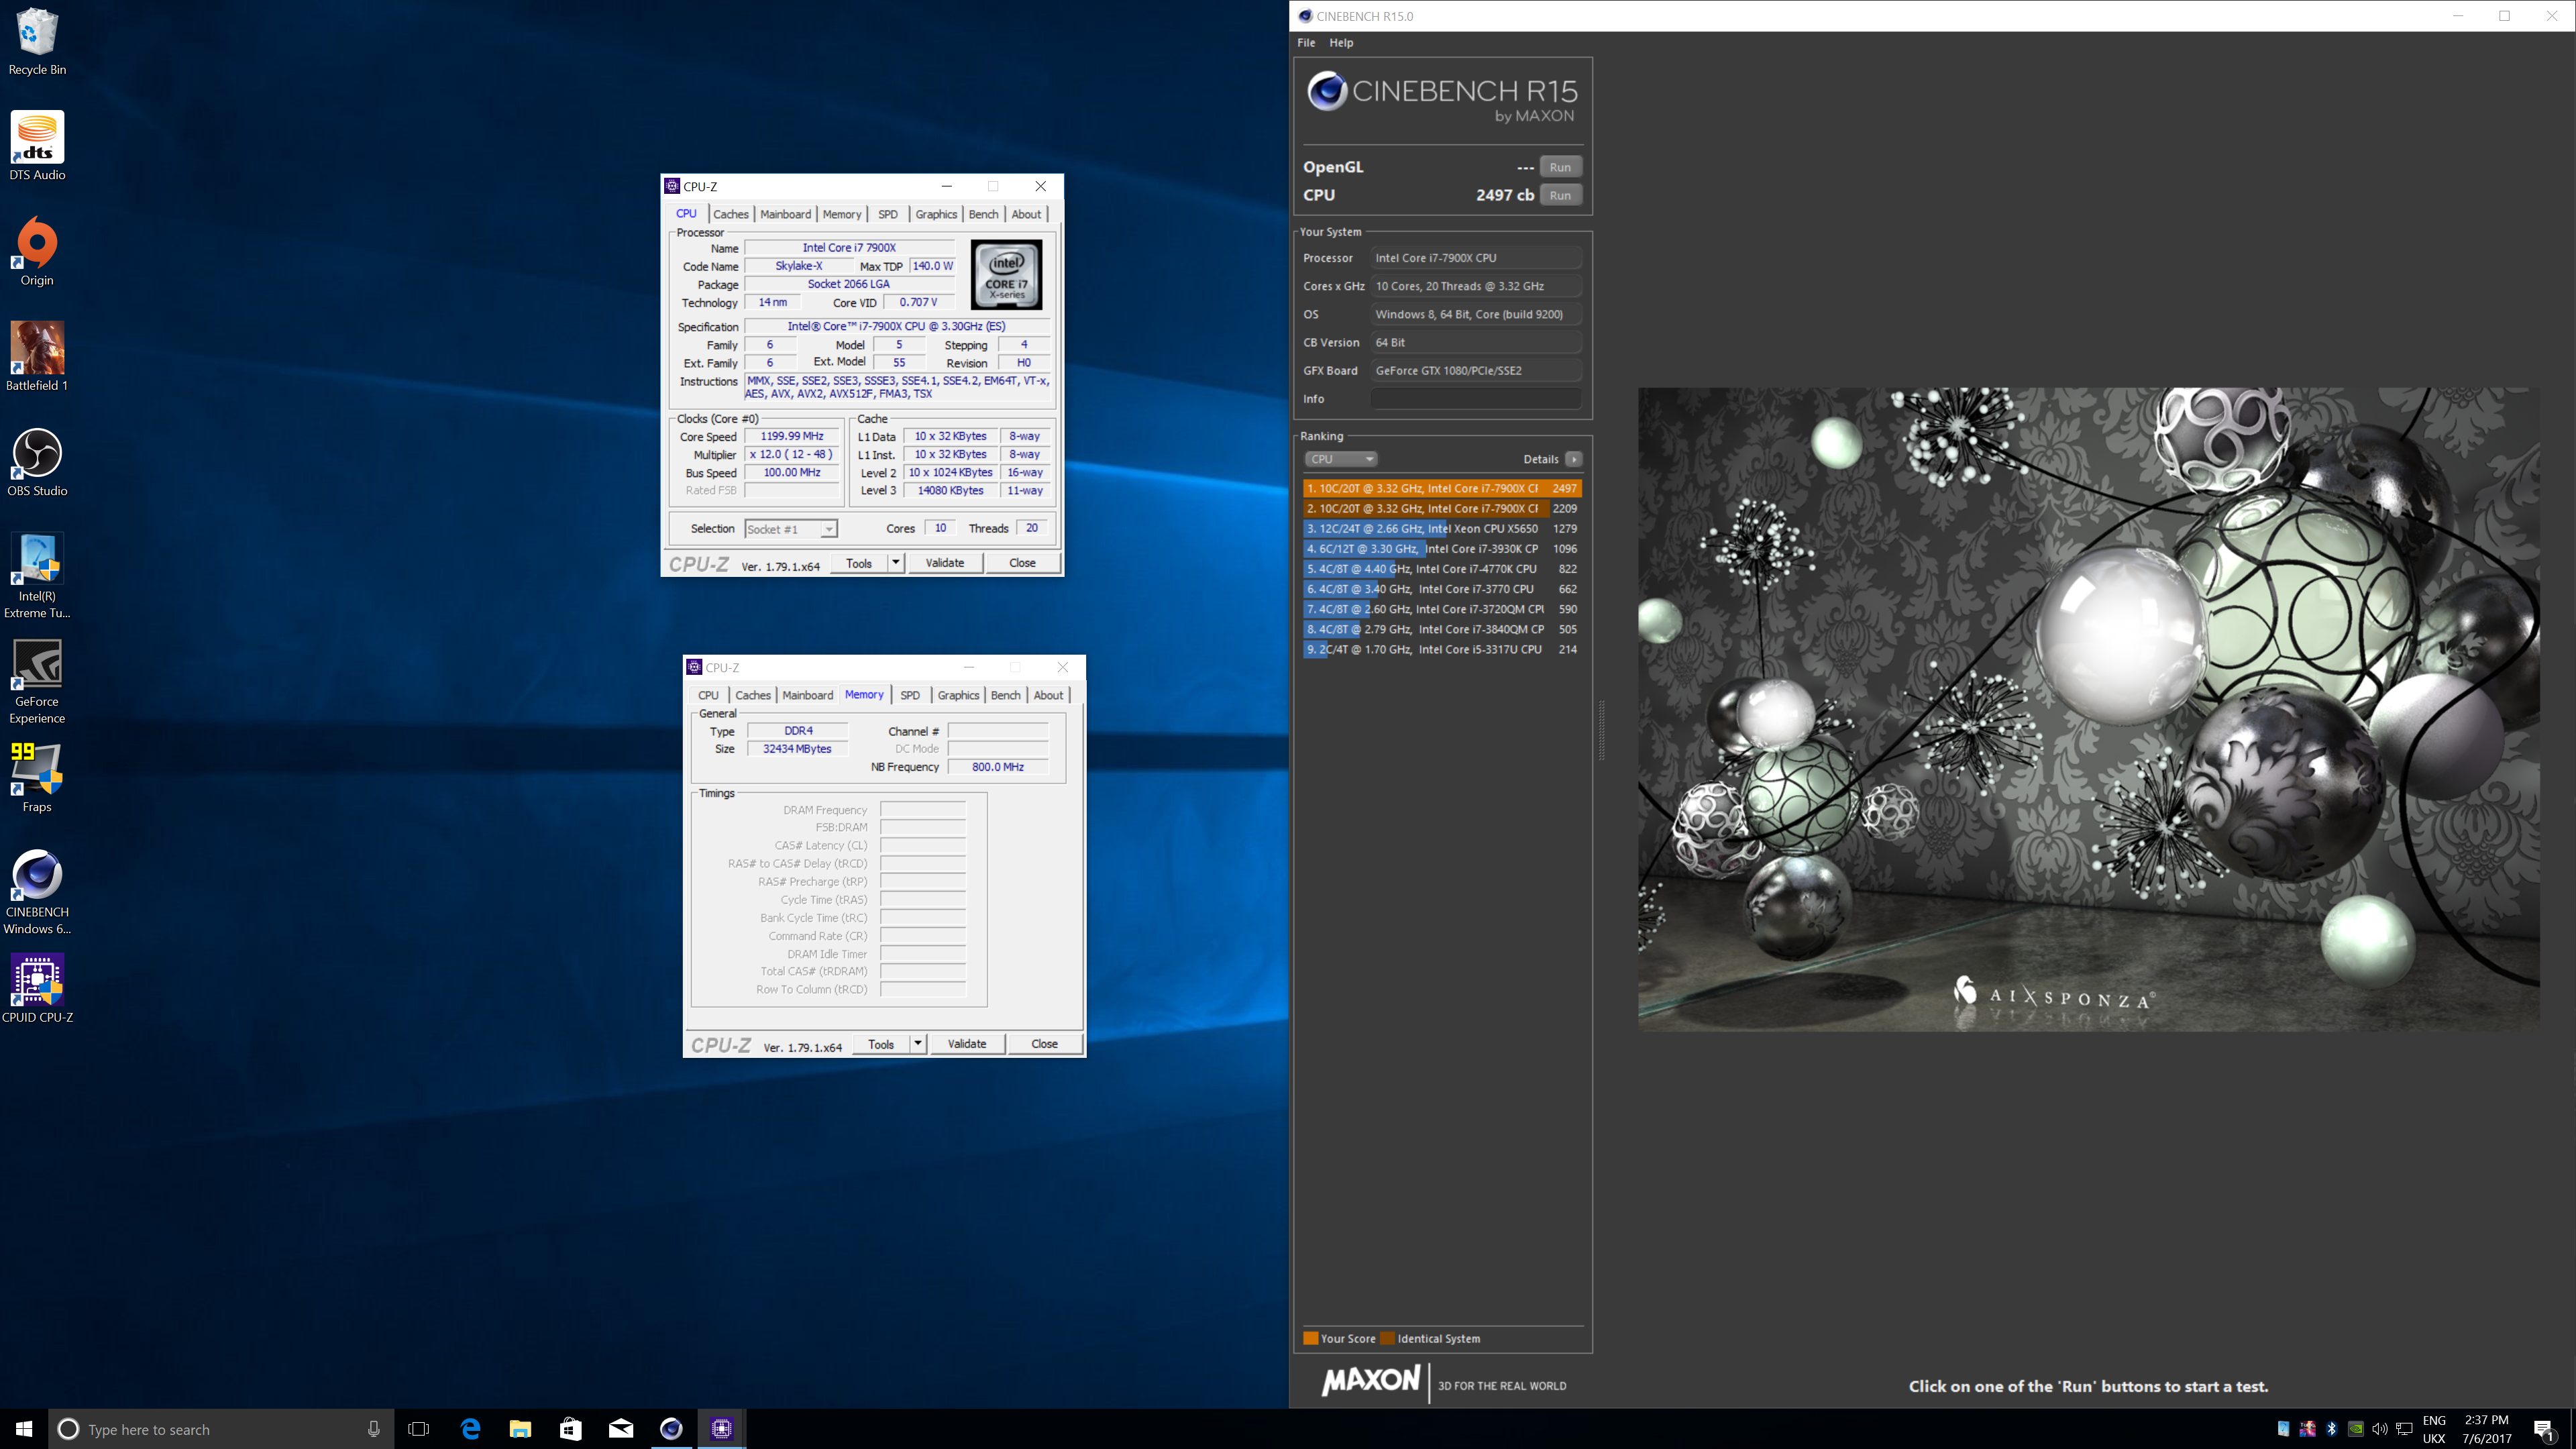Select the Core i7-3930K ranking row
Image resolution: width=2576 pixels, height=1449 pixels.
click(1442, 549)
